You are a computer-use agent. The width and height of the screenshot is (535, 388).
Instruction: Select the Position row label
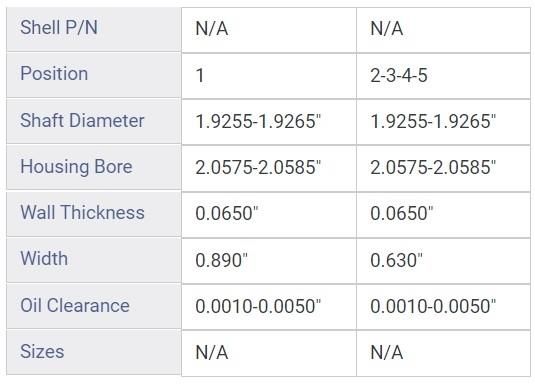tap(93, 75)
